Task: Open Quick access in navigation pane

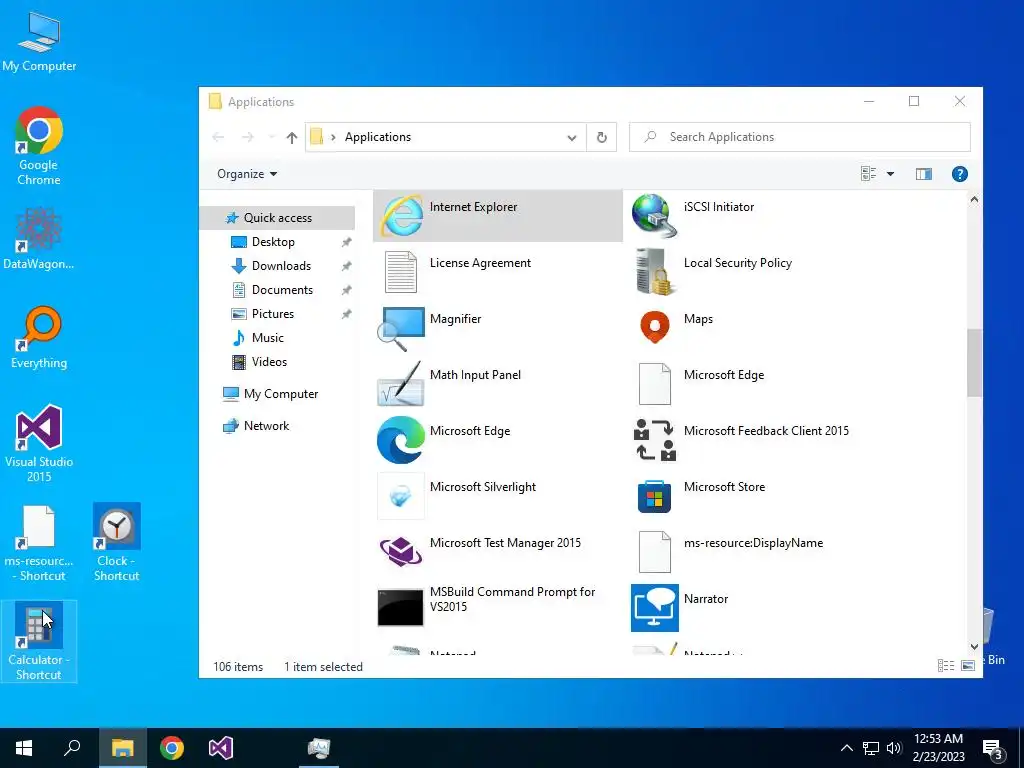Action: 278,217
